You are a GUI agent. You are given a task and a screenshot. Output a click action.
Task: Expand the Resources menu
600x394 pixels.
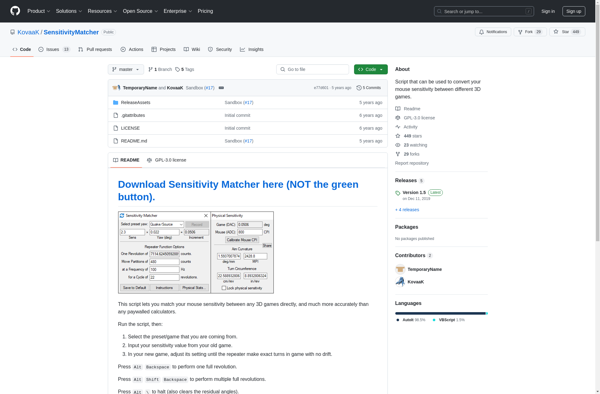102,11
